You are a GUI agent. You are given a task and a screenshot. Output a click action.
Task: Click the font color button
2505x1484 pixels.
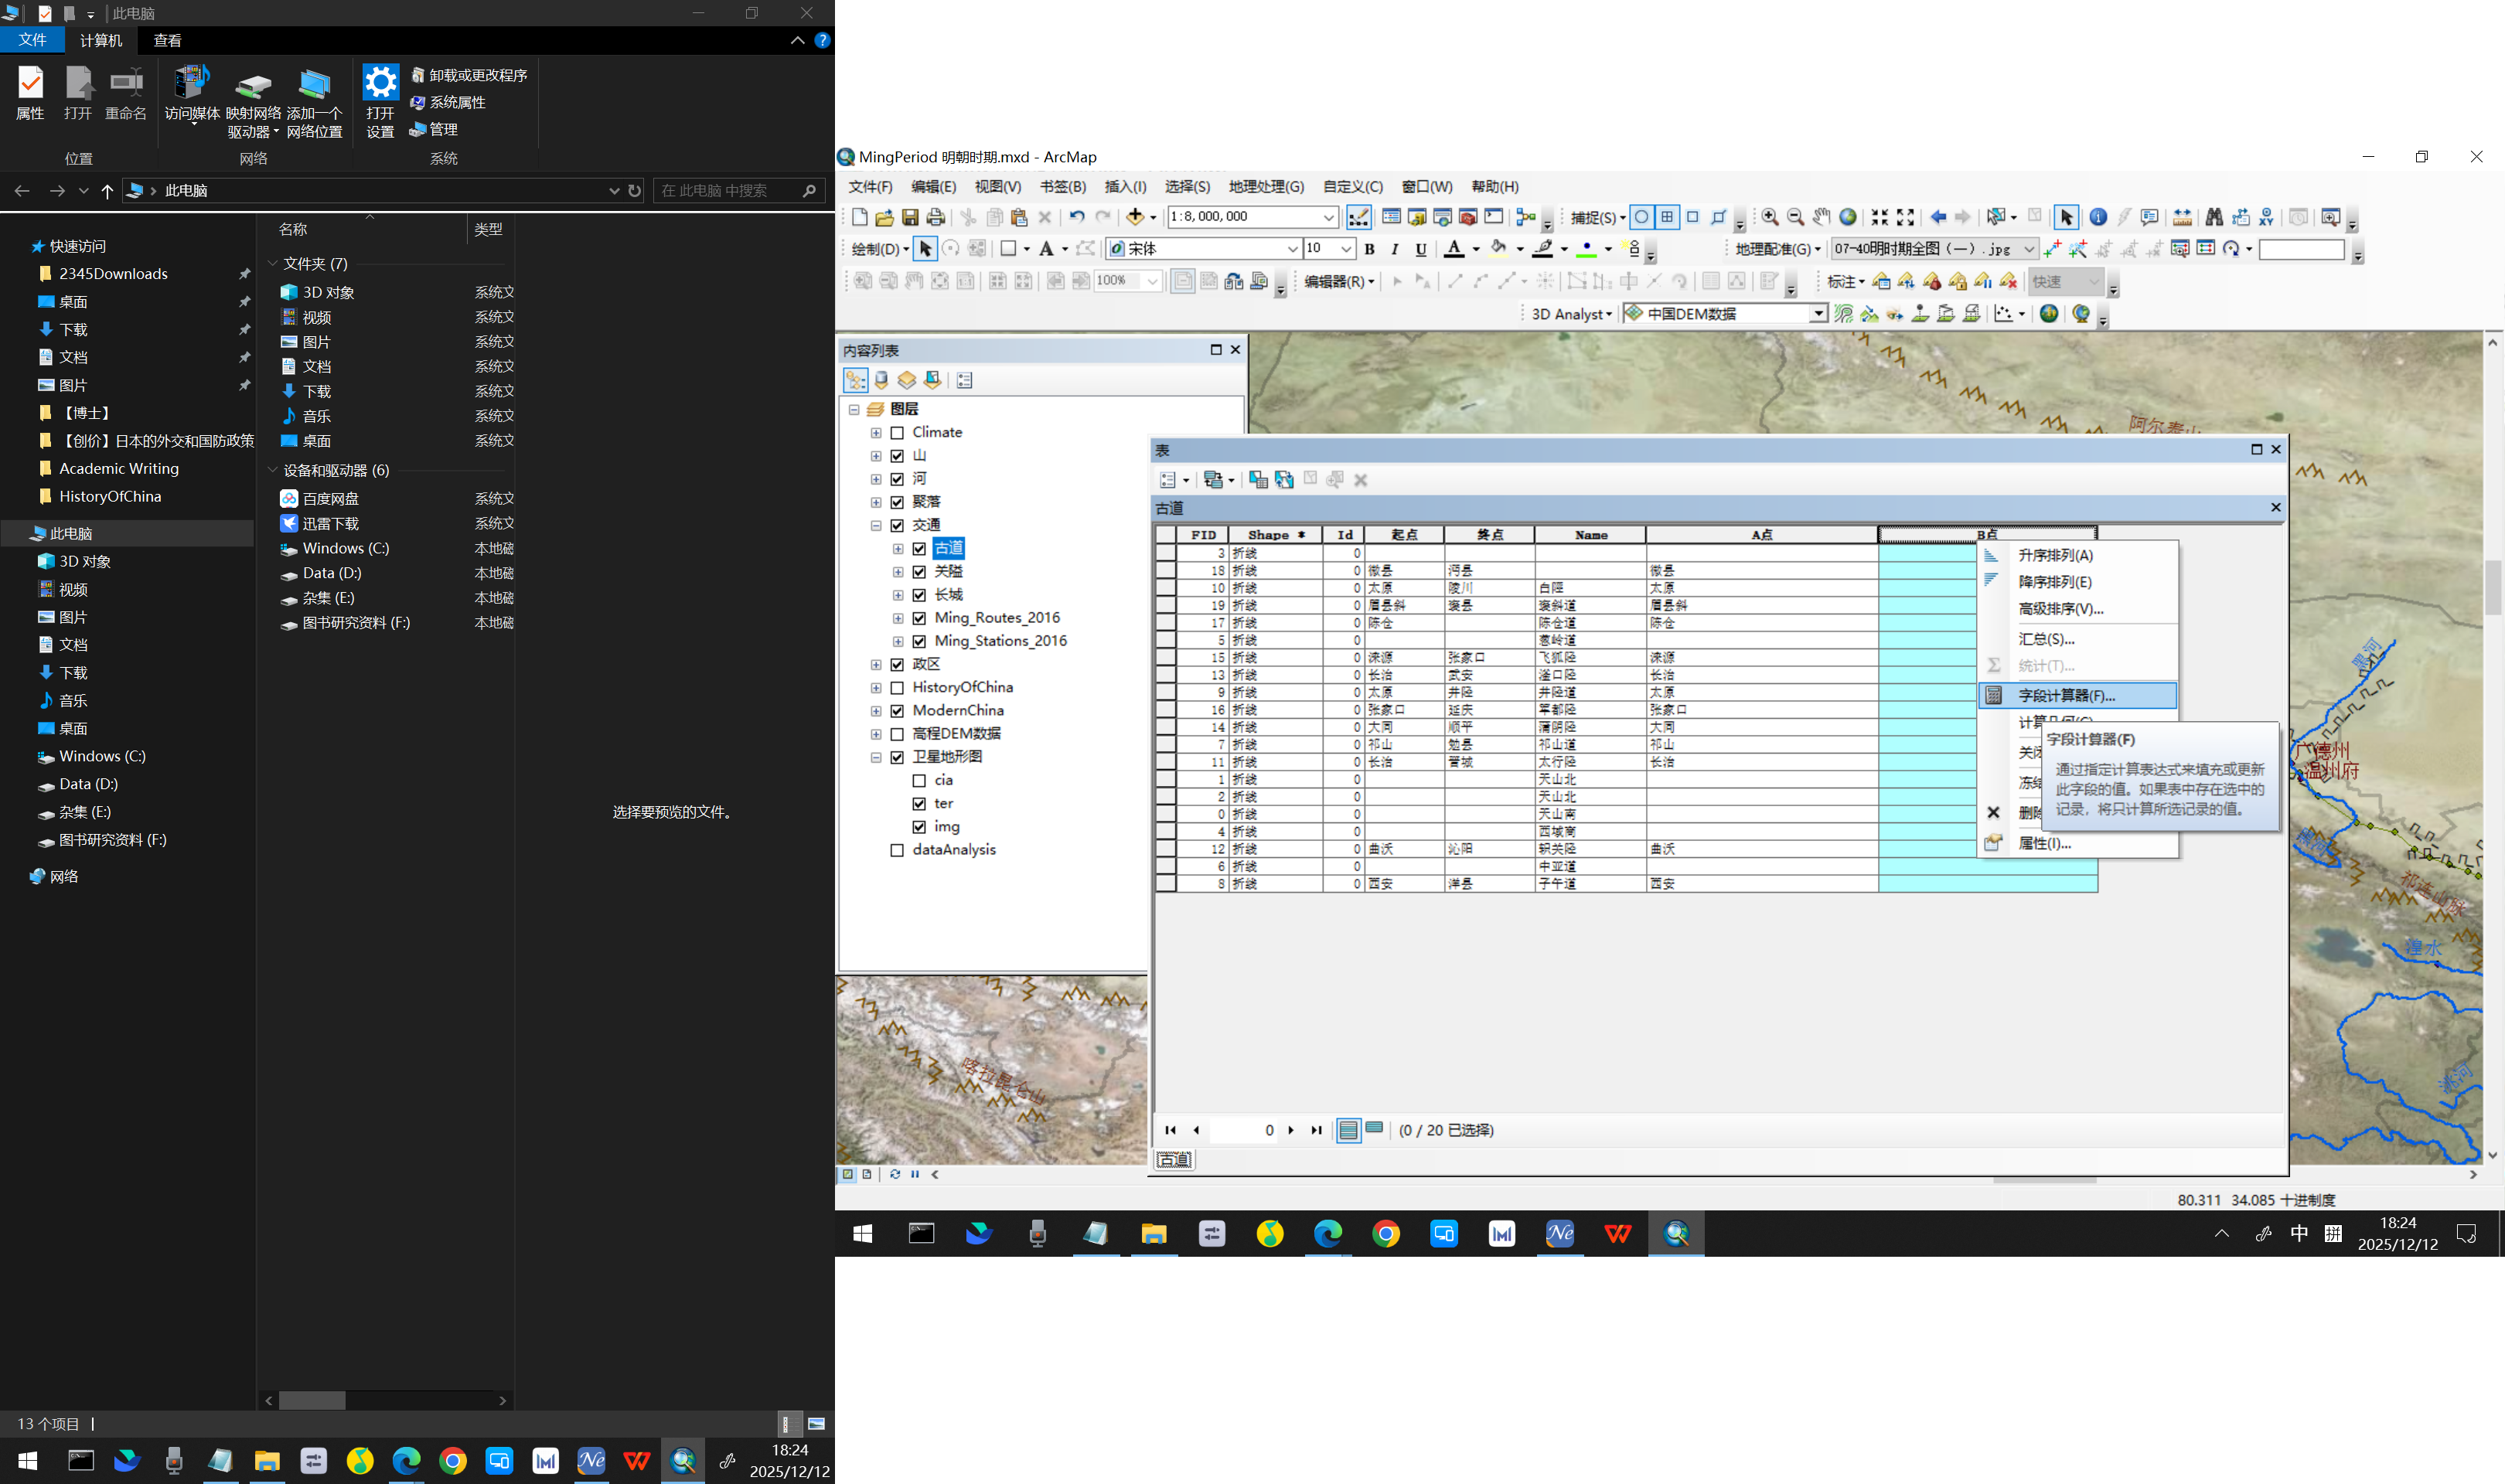click(1455, 249)
